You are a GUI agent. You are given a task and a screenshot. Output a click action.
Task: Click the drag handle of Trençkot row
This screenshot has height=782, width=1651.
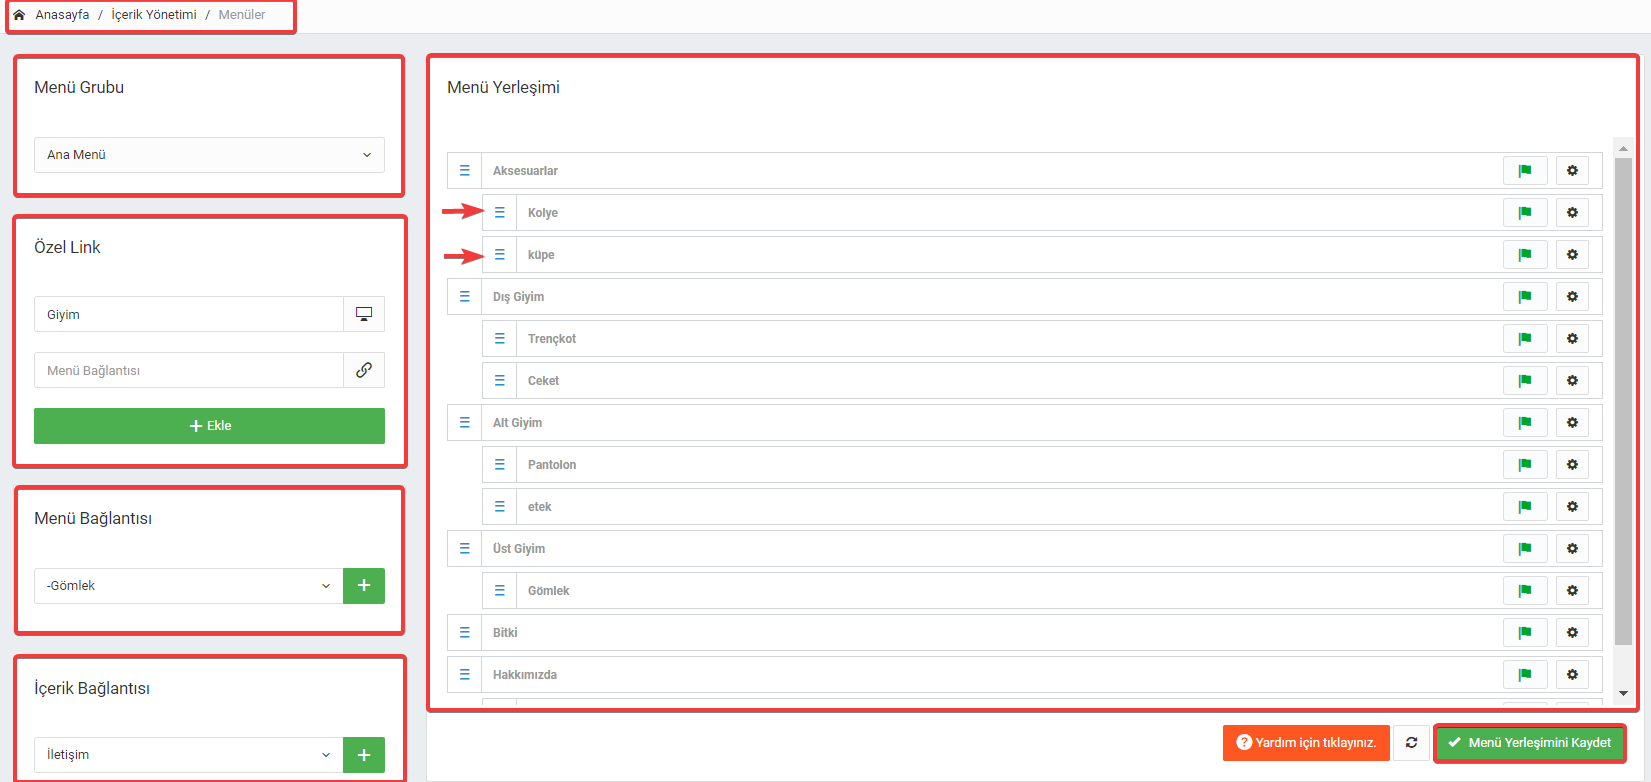point(500,339)
